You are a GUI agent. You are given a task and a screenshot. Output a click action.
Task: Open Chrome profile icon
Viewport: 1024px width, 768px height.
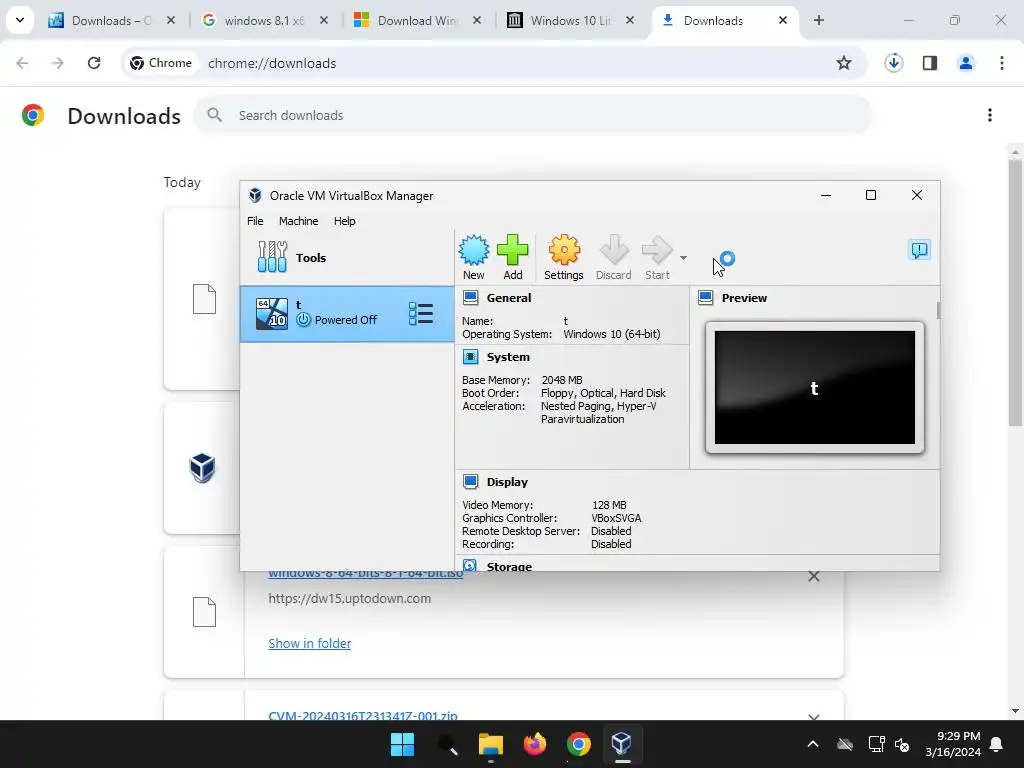point(966,63)
